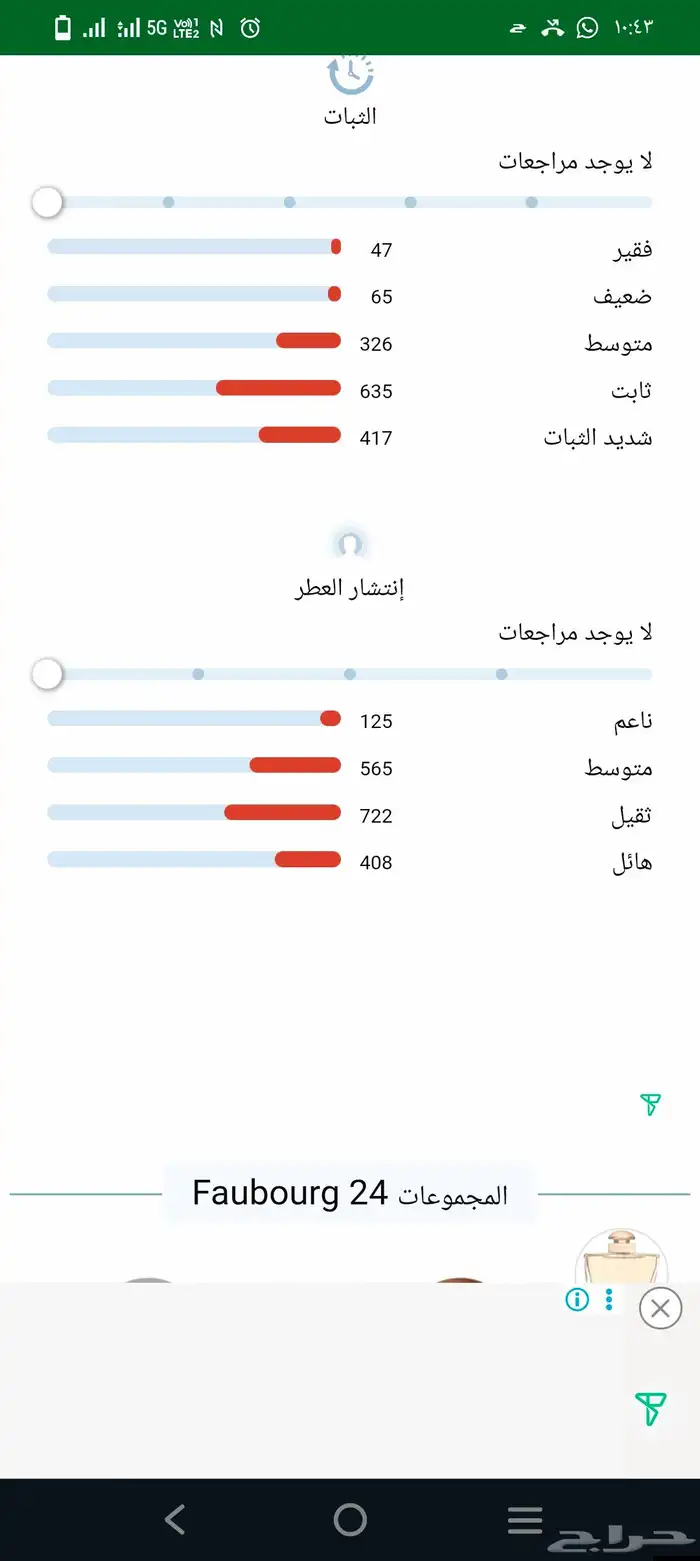The width and height of the screenshot is (700, 1561).
Task: Click the sillage rating slider handle
Action: 47,675
